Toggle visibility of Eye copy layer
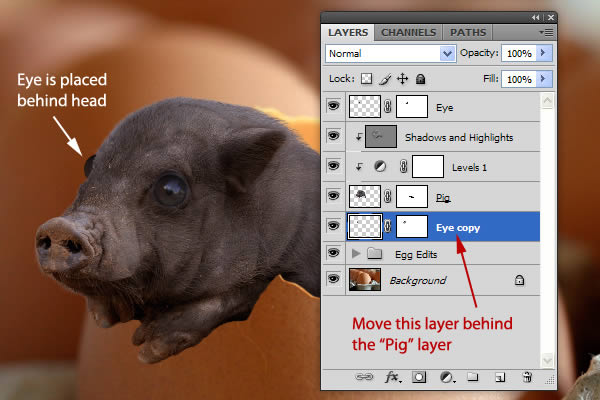Image resolution: width=600 pixels, height=400 pixels. pyautogui.click(x=334, y=225)
